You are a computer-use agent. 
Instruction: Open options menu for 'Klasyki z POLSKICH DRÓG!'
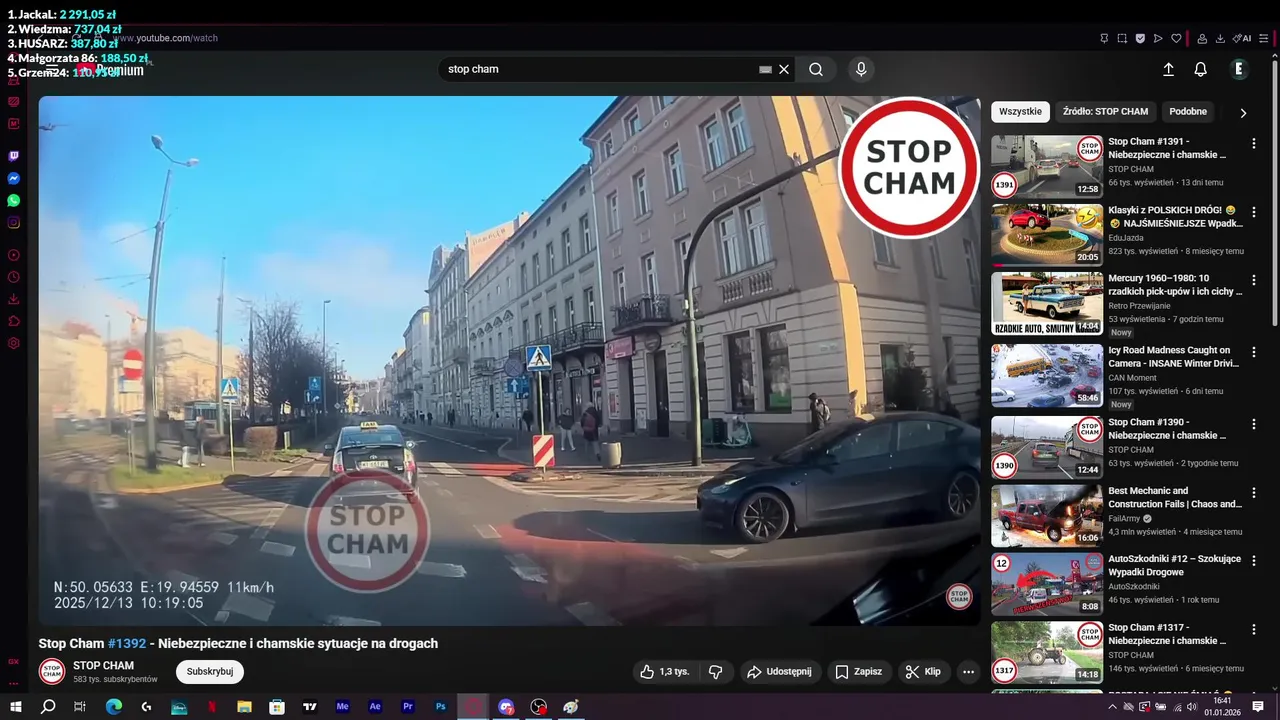(1254, 213)
